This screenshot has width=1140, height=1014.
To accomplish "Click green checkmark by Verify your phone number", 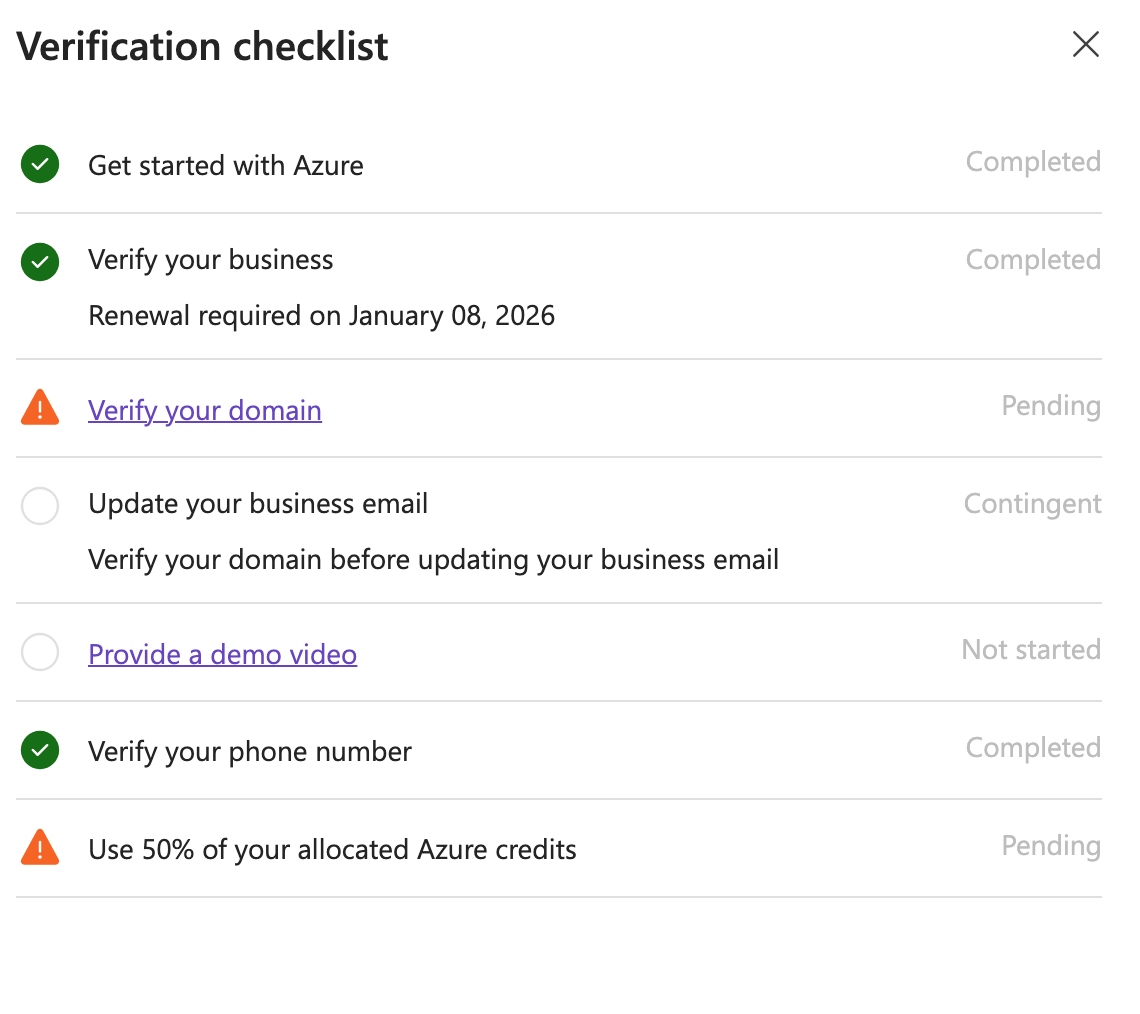I will tap(40, 750).
